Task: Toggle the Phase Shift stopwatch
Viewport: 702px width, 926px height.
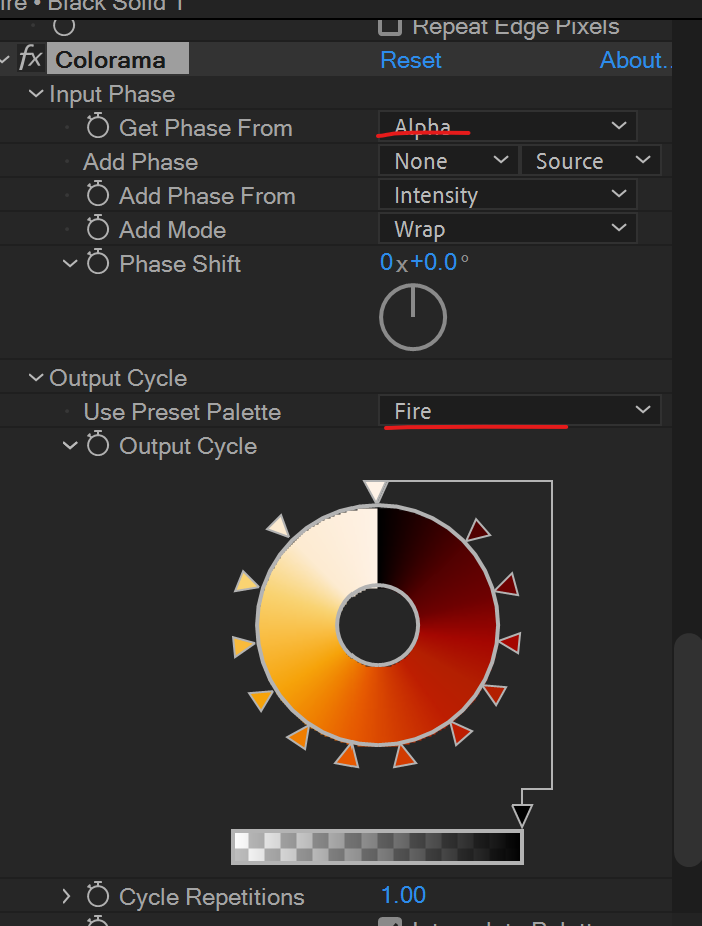Action: coord(97,264)
